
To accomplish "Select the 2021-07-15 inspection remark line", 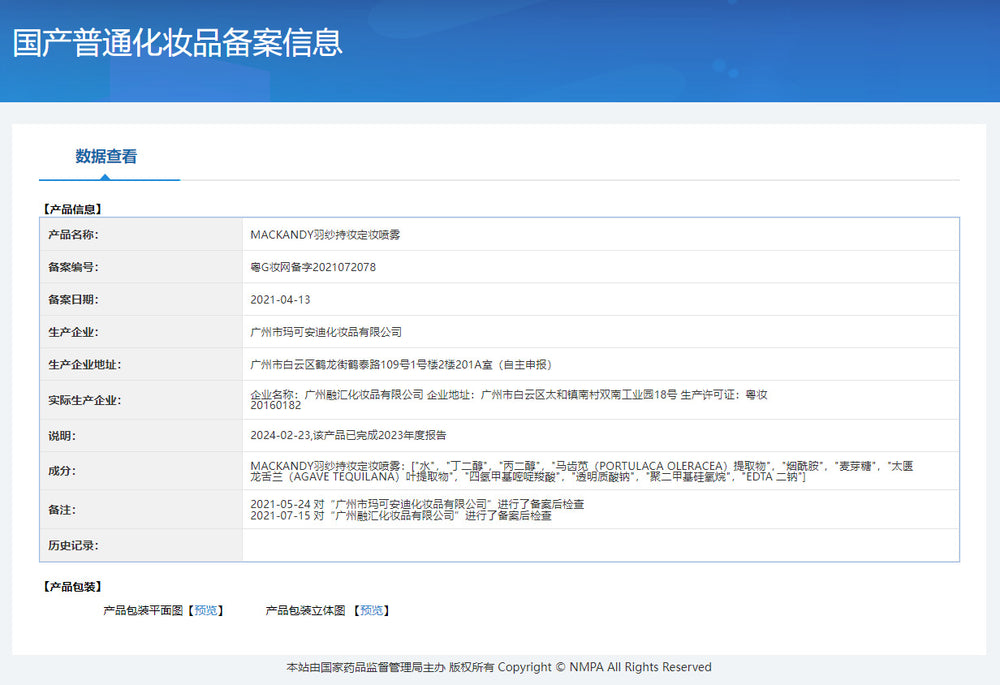I will tap(401, 515).
